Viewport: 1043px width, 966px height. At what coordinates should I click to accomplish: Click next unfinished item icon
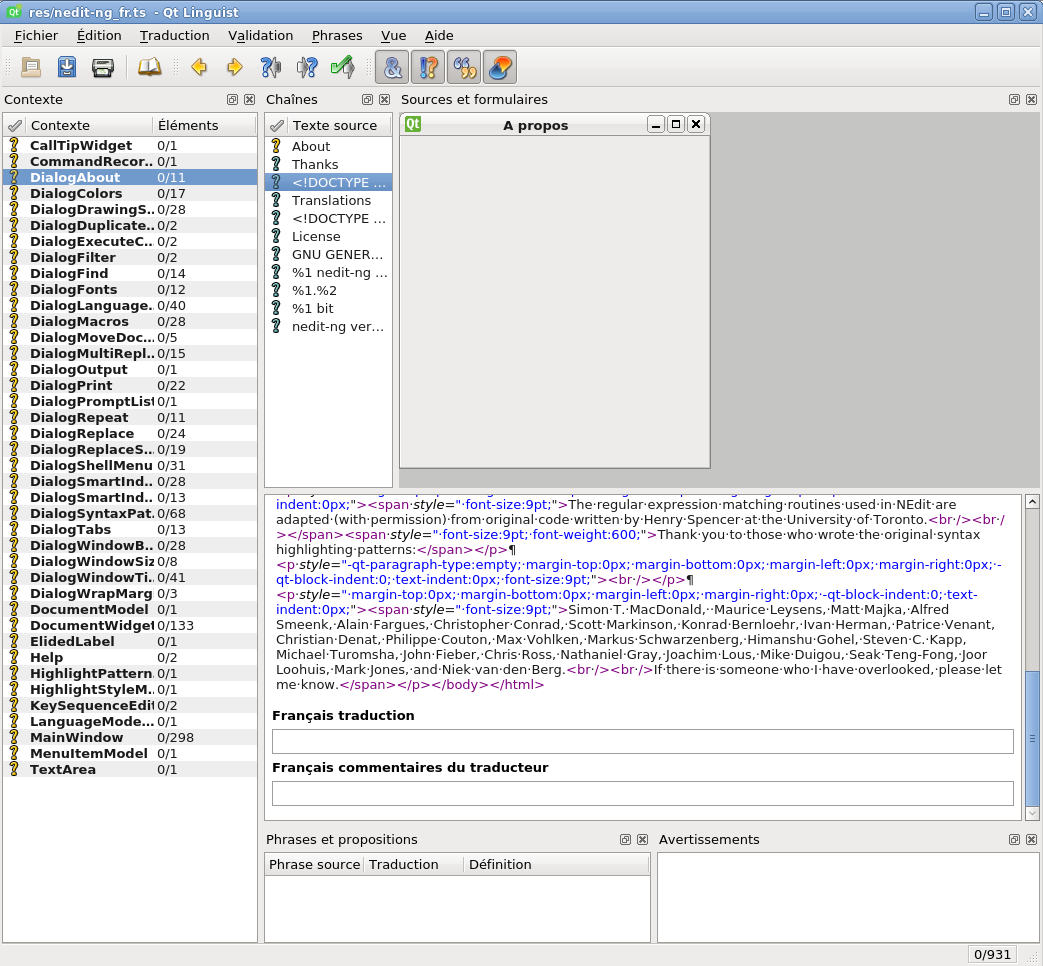(307, 67)
